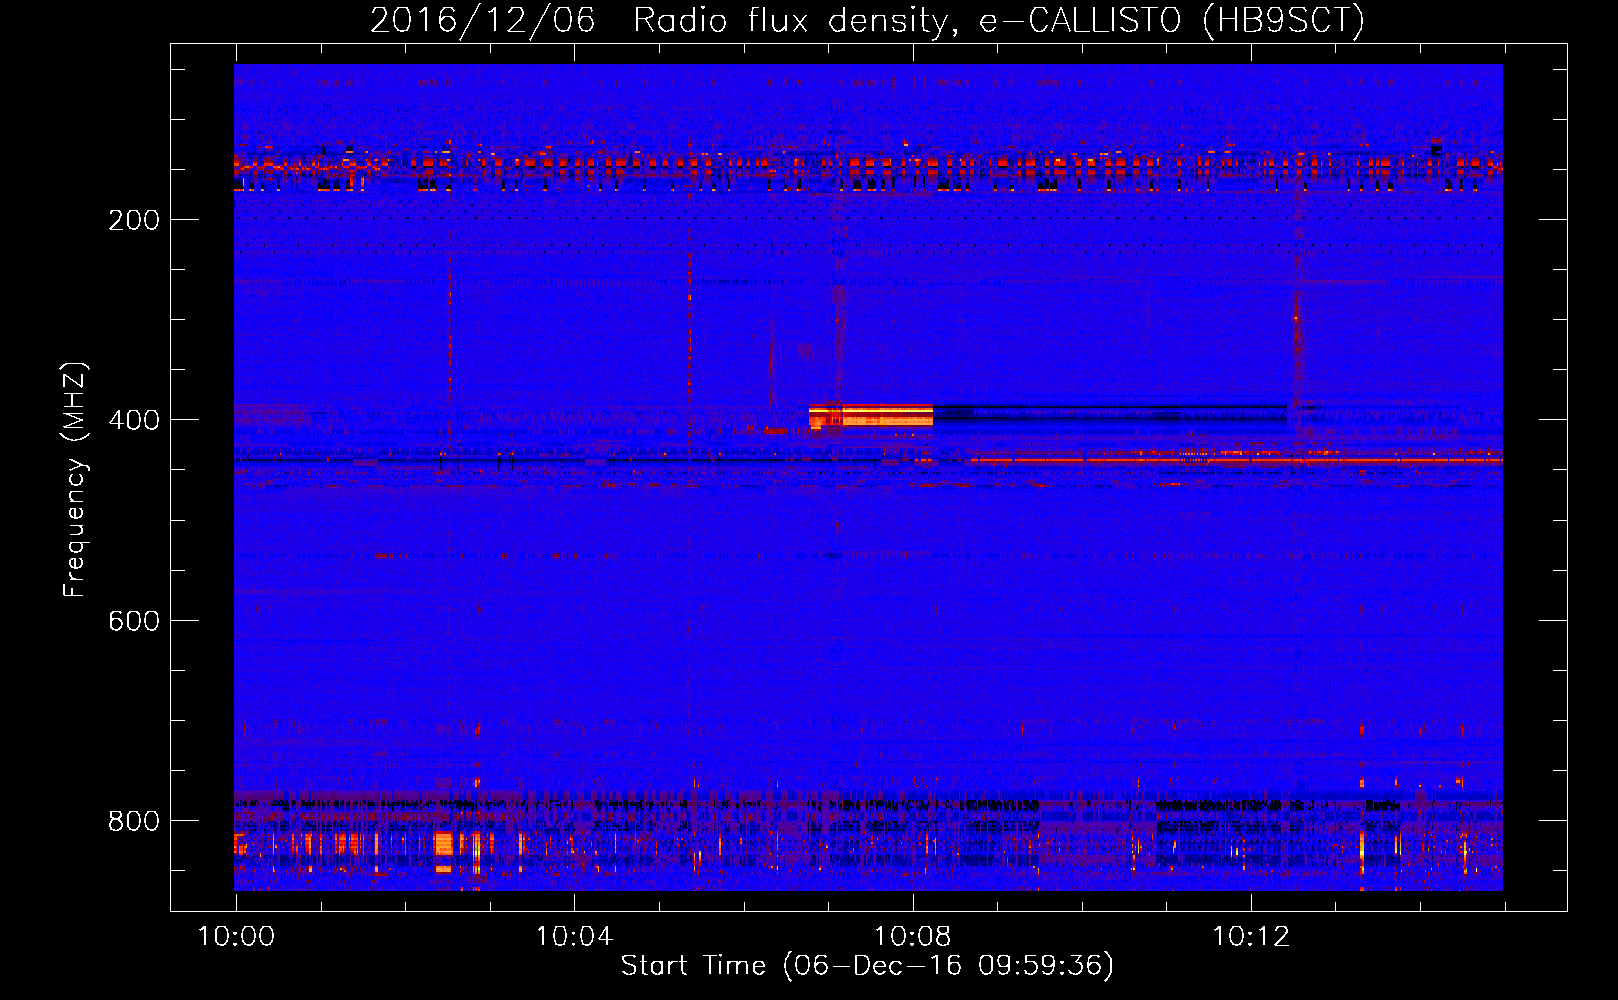Click the plot title '2016/12/06 Radio flux density'
This screenshot has height=1000, width=1618.
click(867, 20)
